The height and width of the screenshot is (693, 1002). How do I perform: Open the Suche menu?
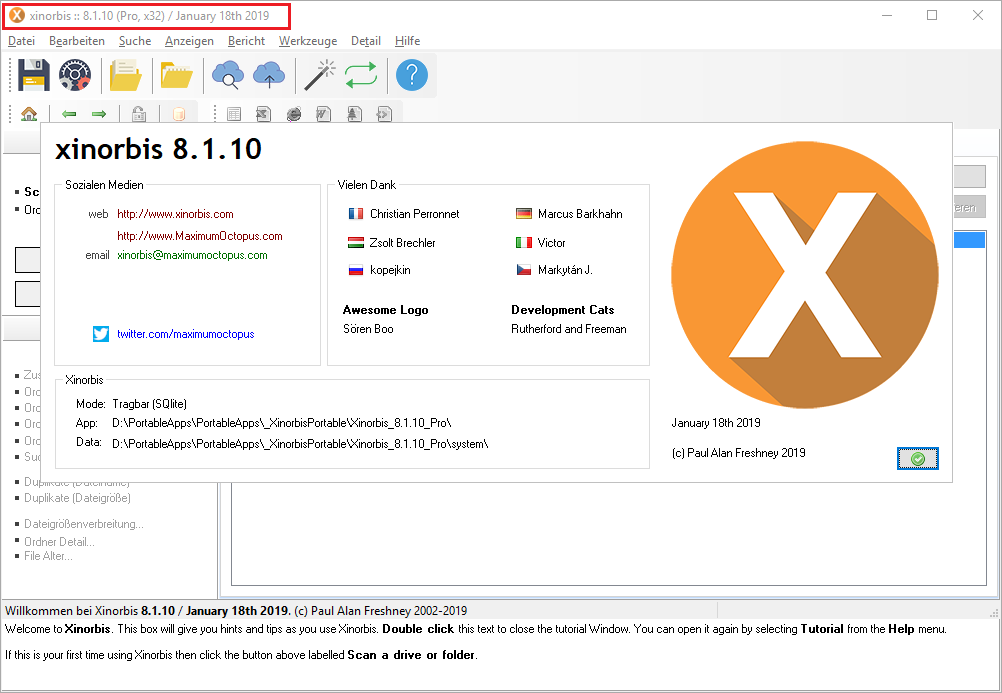135,41
